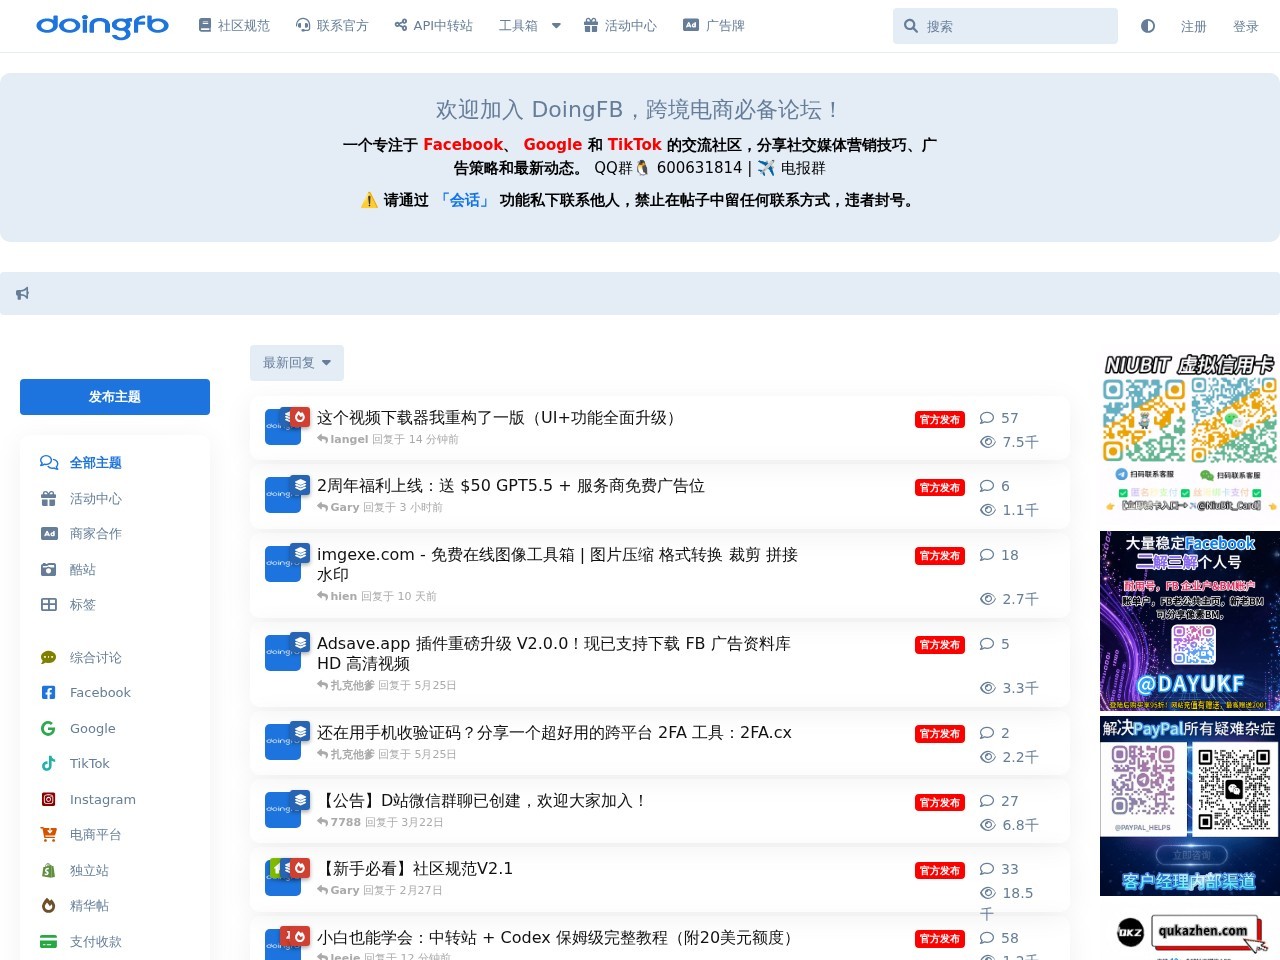Click the avatar on the 【公告】D站微信群聊 post
The width and height of the screenshot is (1280, 960).
point(283,810)
